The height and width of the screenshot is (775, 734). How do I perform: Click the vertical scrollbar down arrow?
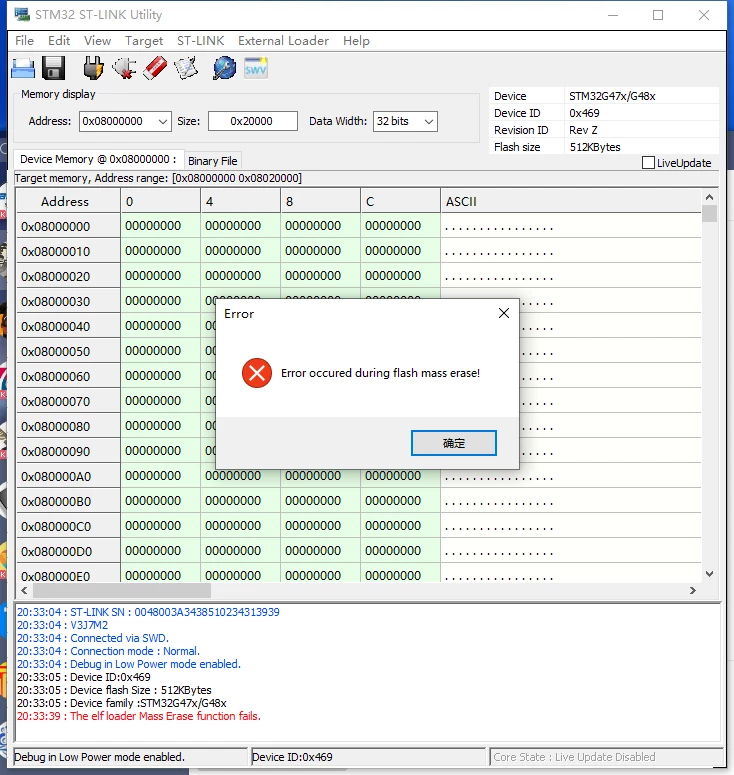point(709,574)
